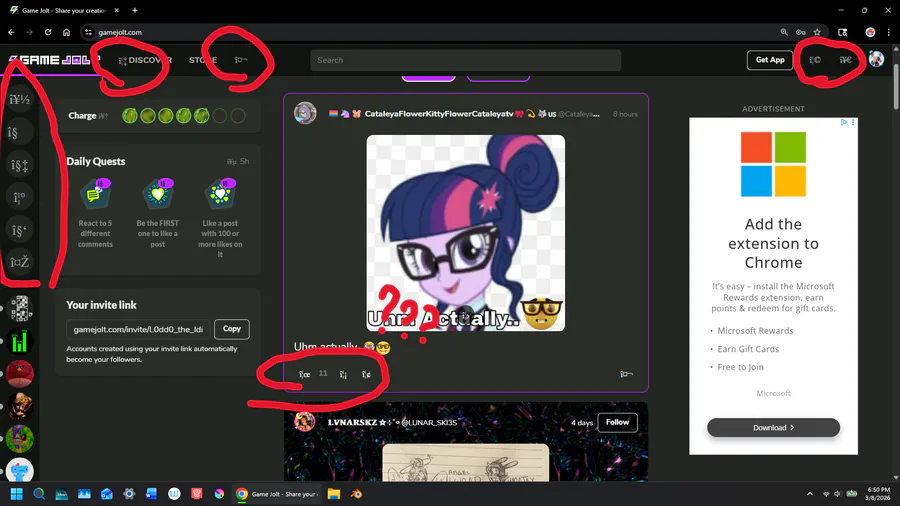Open the taskbar clock showing 6:50 PM

coord(878,494)
